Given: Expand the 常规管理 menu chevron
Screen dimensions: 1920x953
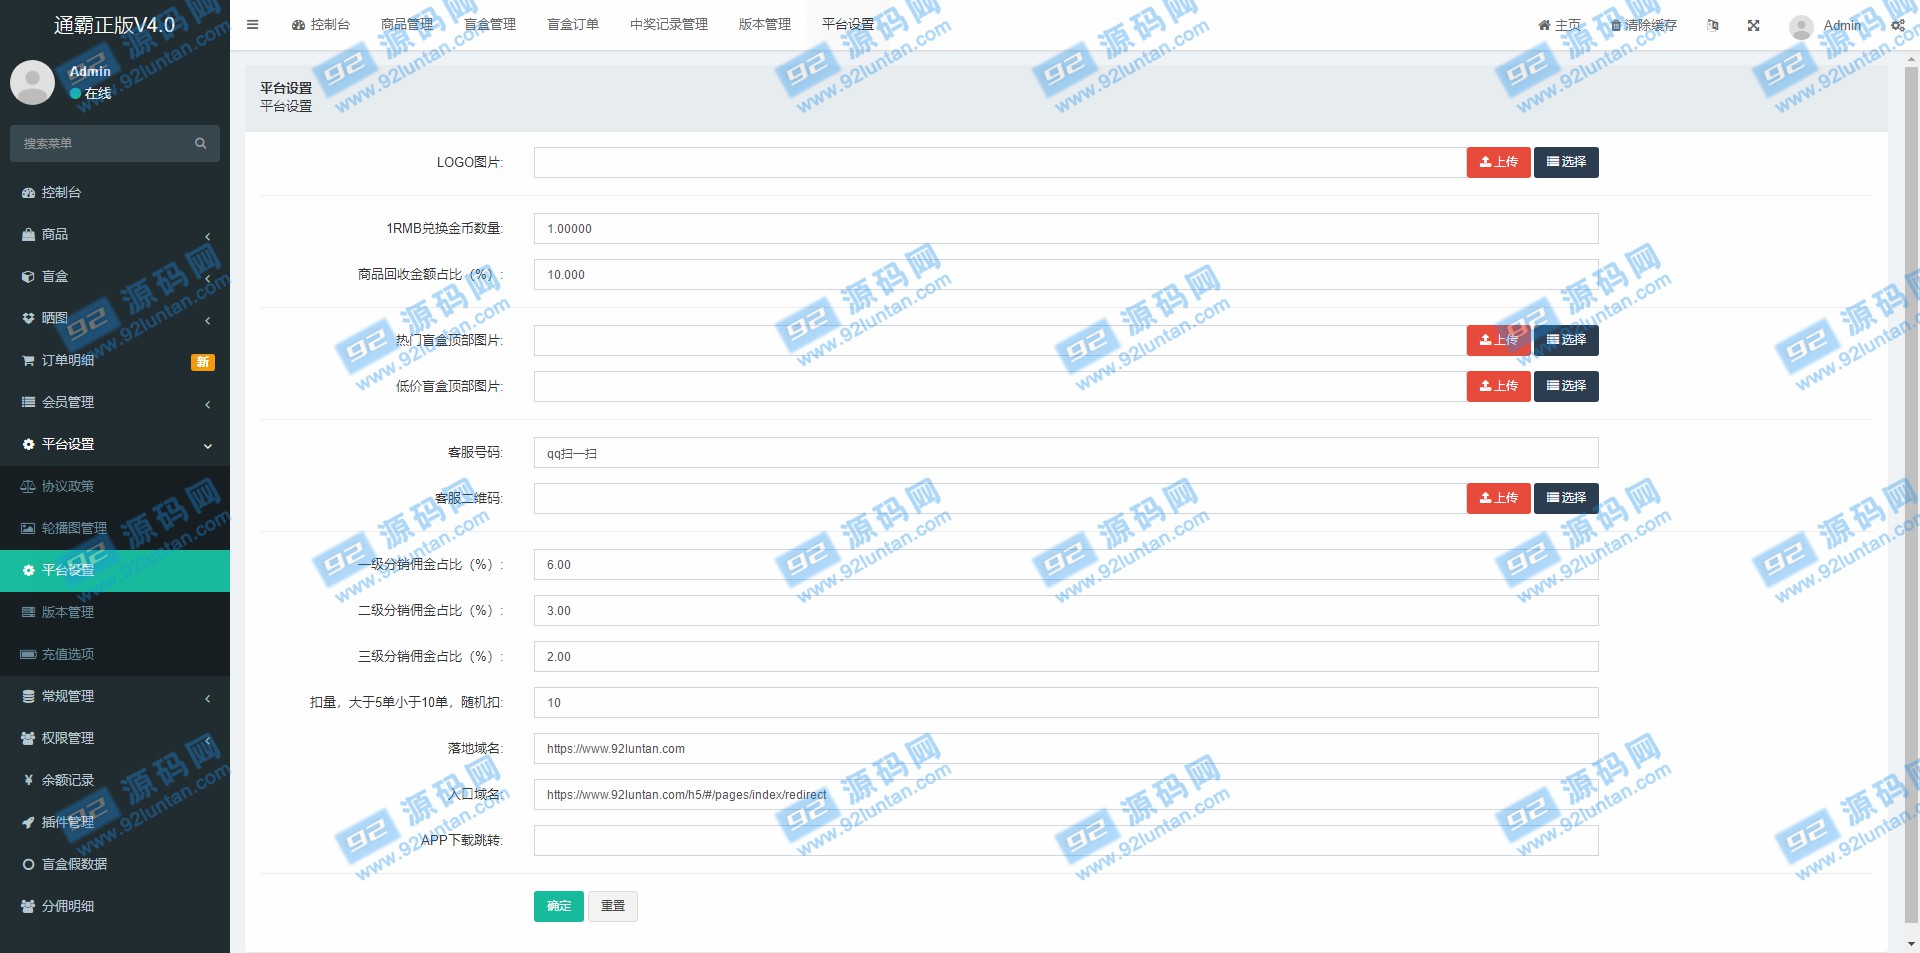Looking at the screenshot, I should tap(208, 698).
